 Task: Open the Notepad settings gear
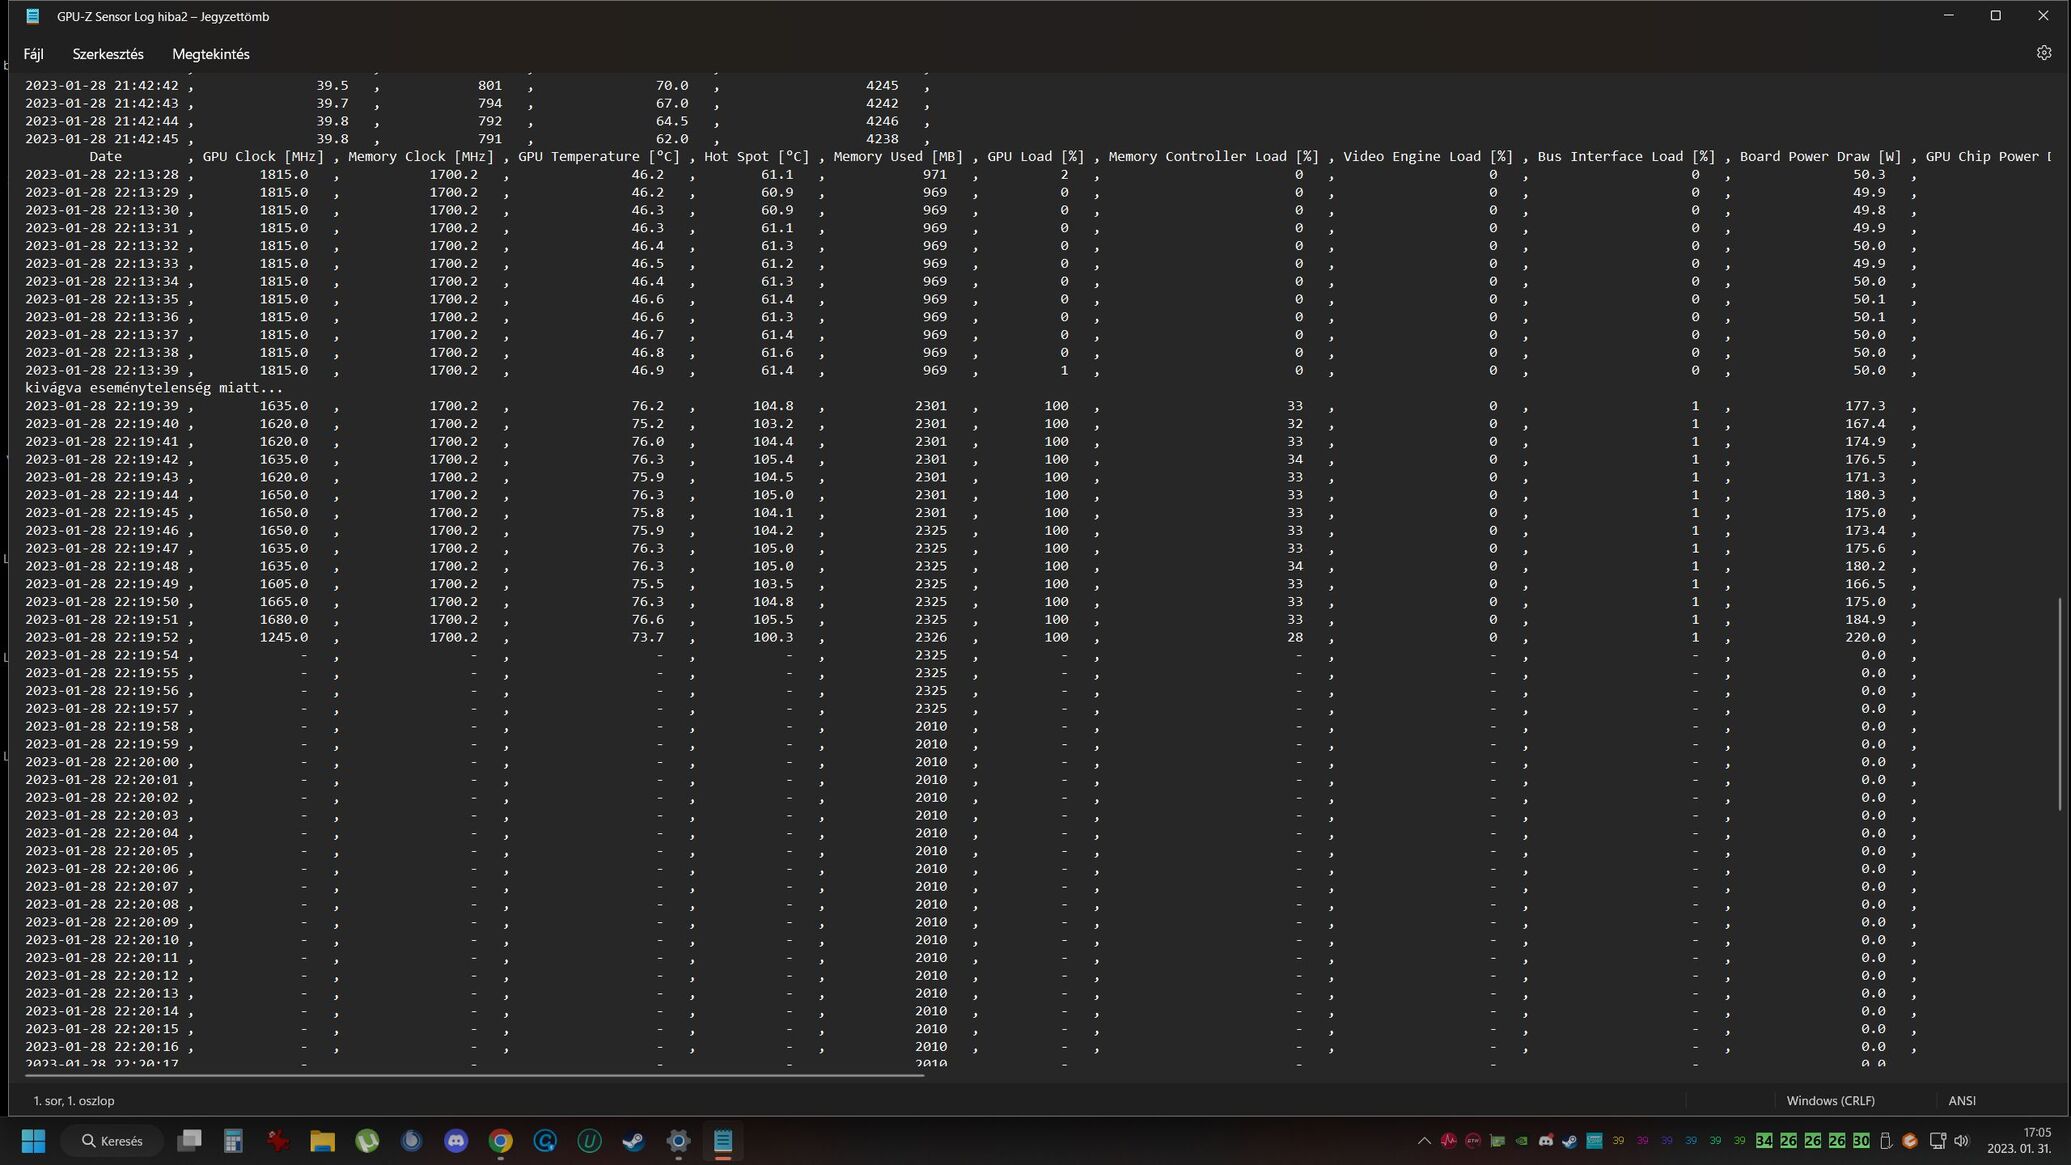[2043, 53]
